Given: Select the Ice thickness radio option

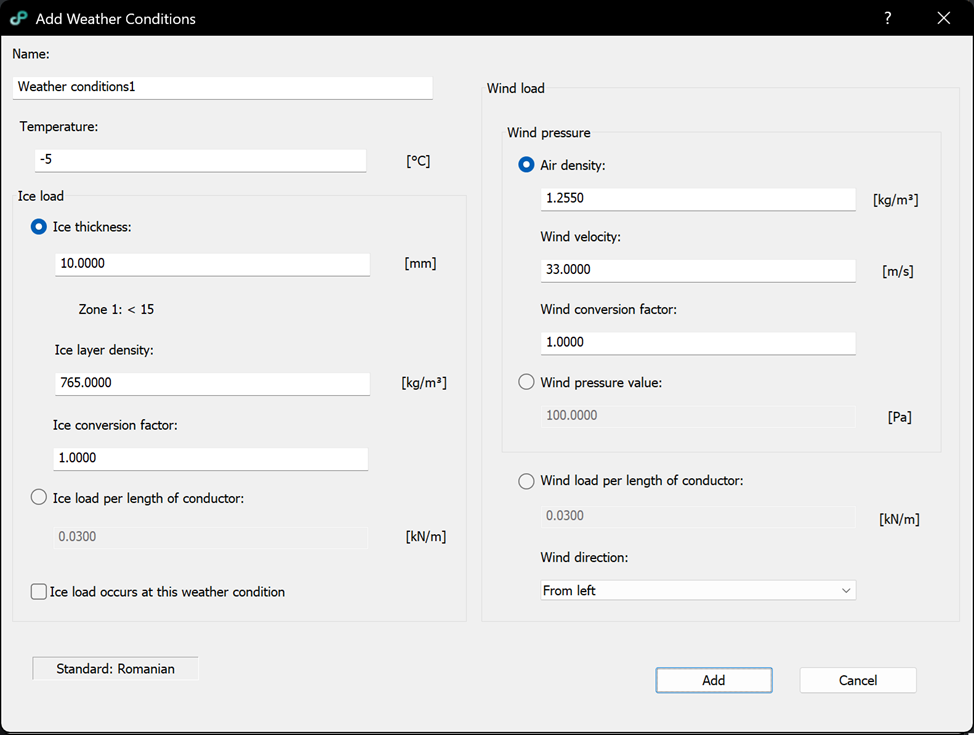Looking at the screenshot, I should (39, 227).
